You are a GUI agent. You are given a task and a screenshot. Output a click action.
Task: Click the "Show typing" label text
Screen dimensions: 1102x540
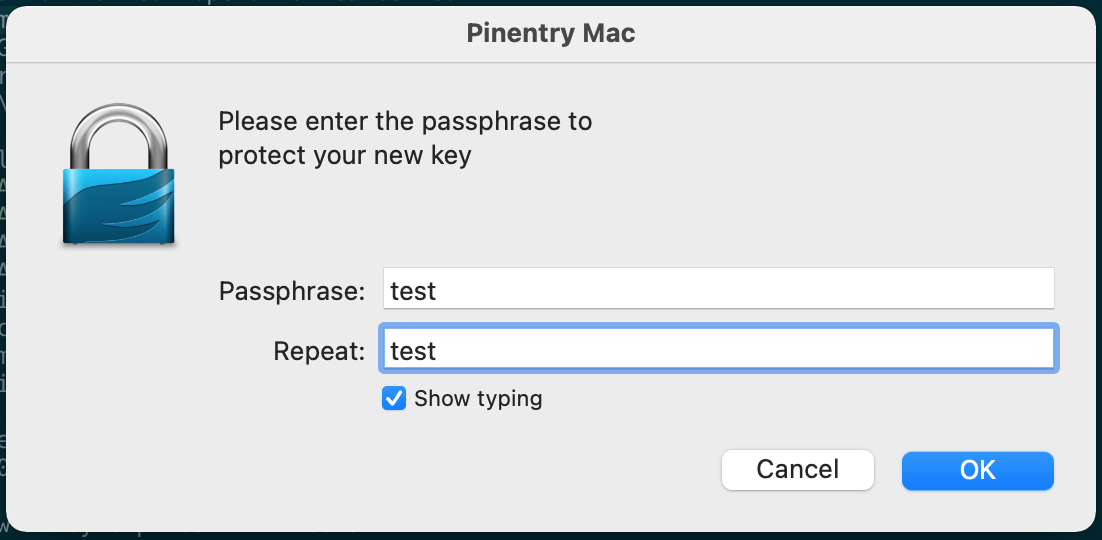(478, 399)
